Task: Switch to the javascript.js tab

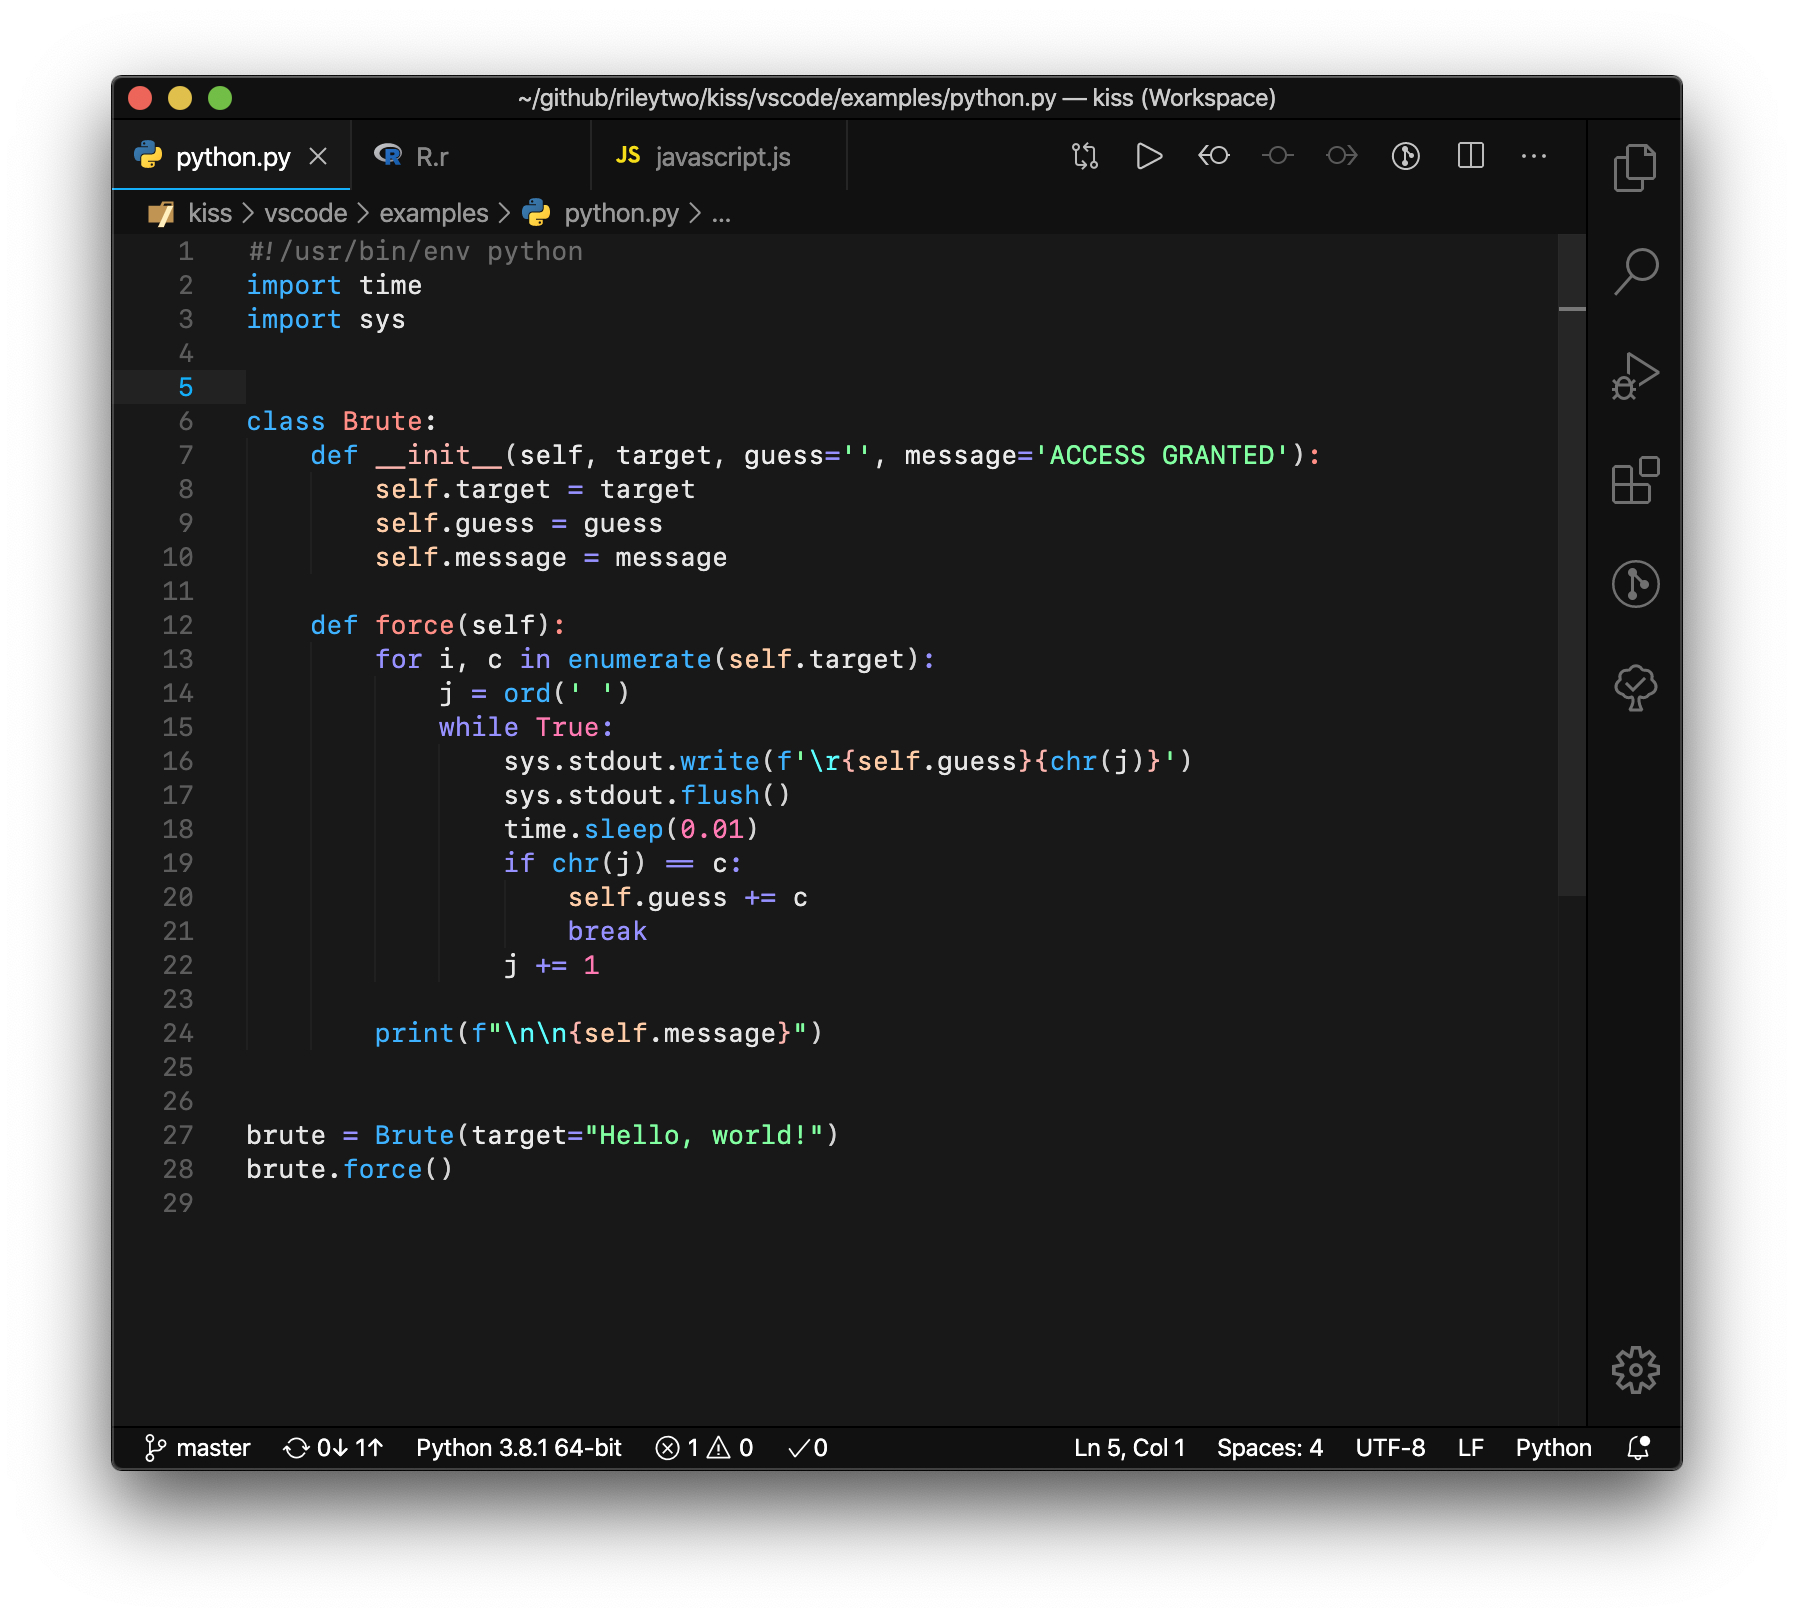Action: 719,156
